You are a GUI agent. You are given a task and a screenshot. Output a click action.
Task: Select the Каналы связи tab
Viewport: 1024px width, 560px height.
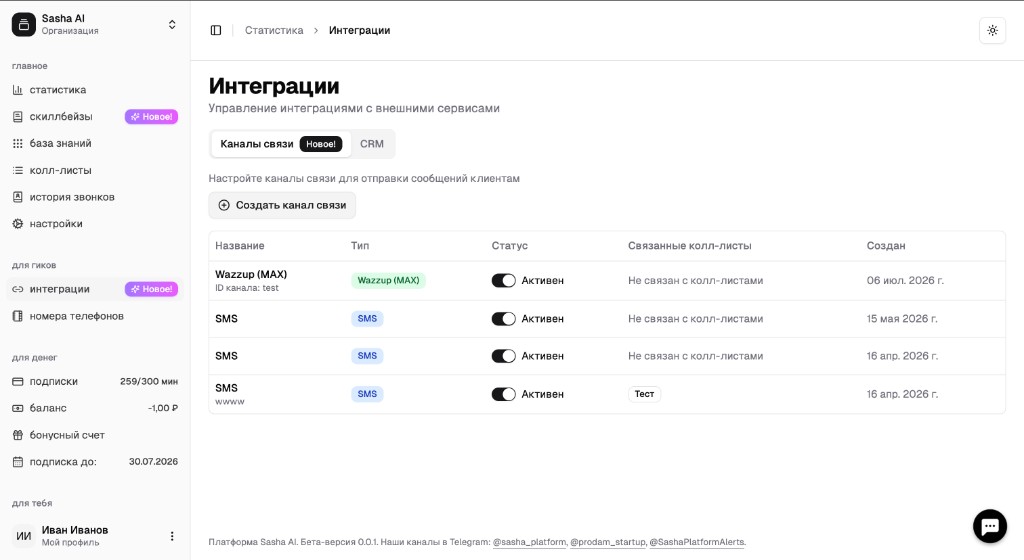281,144
